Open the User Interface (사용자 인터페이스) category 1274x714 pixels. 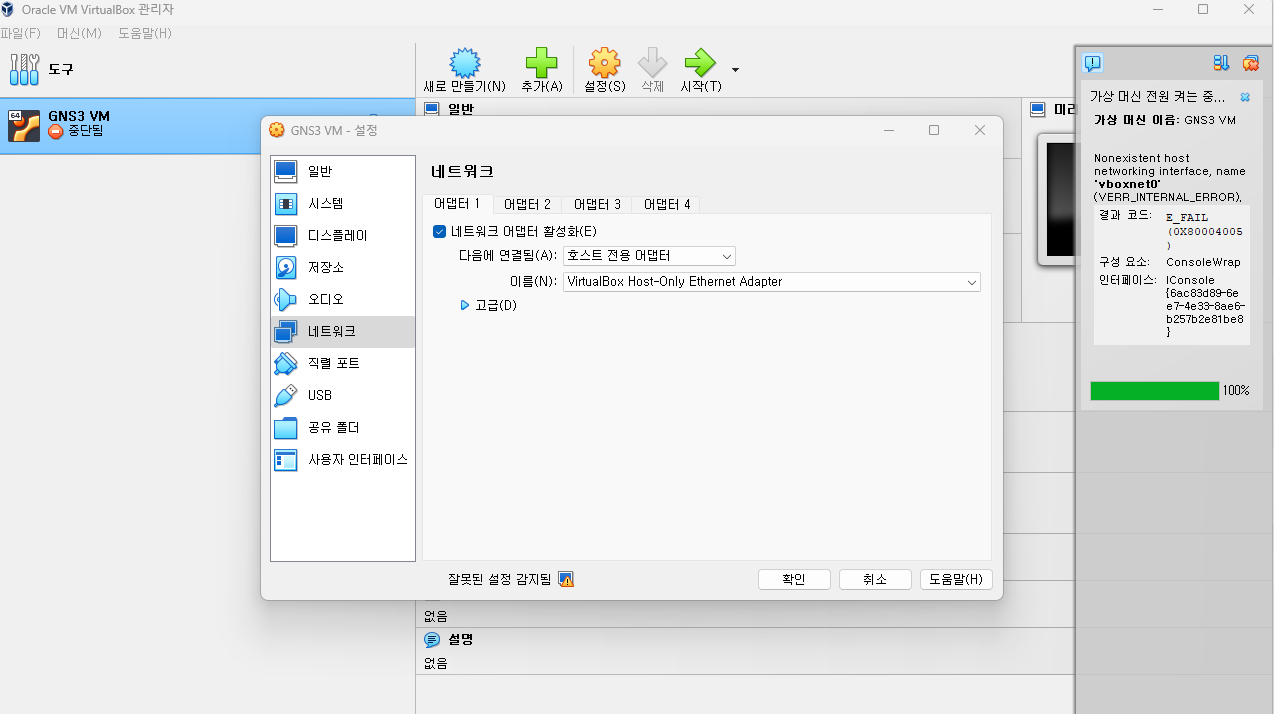[x=343, y=459]
